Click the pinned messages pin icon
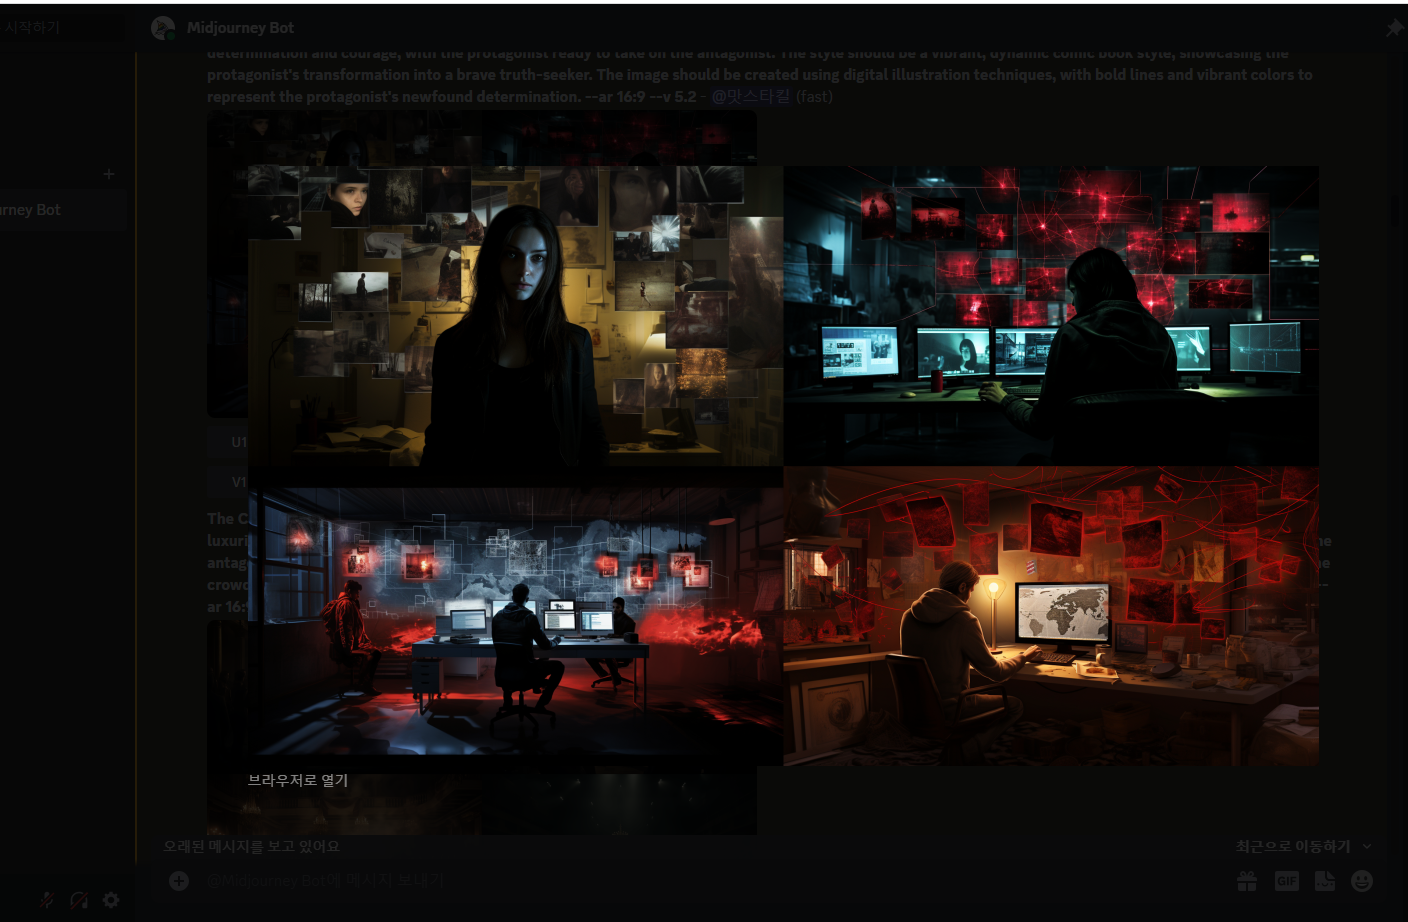 1394,28
